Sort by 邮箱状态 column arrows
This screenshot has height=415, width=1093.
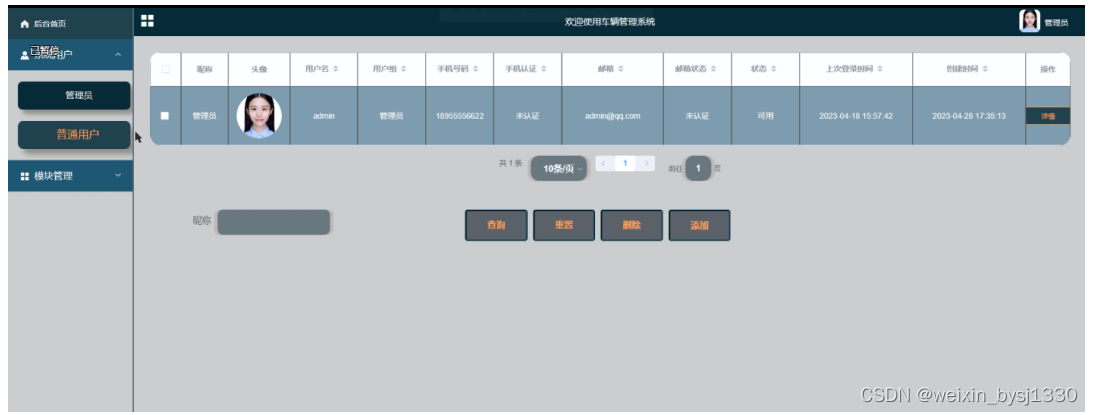[713, 69]
